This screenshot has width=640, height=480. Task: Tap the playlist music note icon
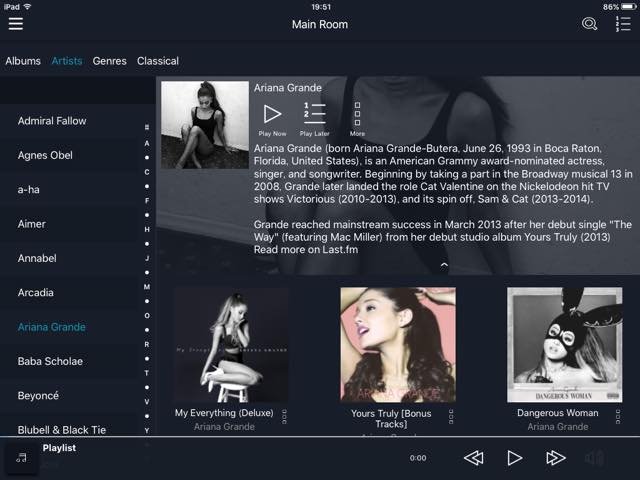point(21,458)
